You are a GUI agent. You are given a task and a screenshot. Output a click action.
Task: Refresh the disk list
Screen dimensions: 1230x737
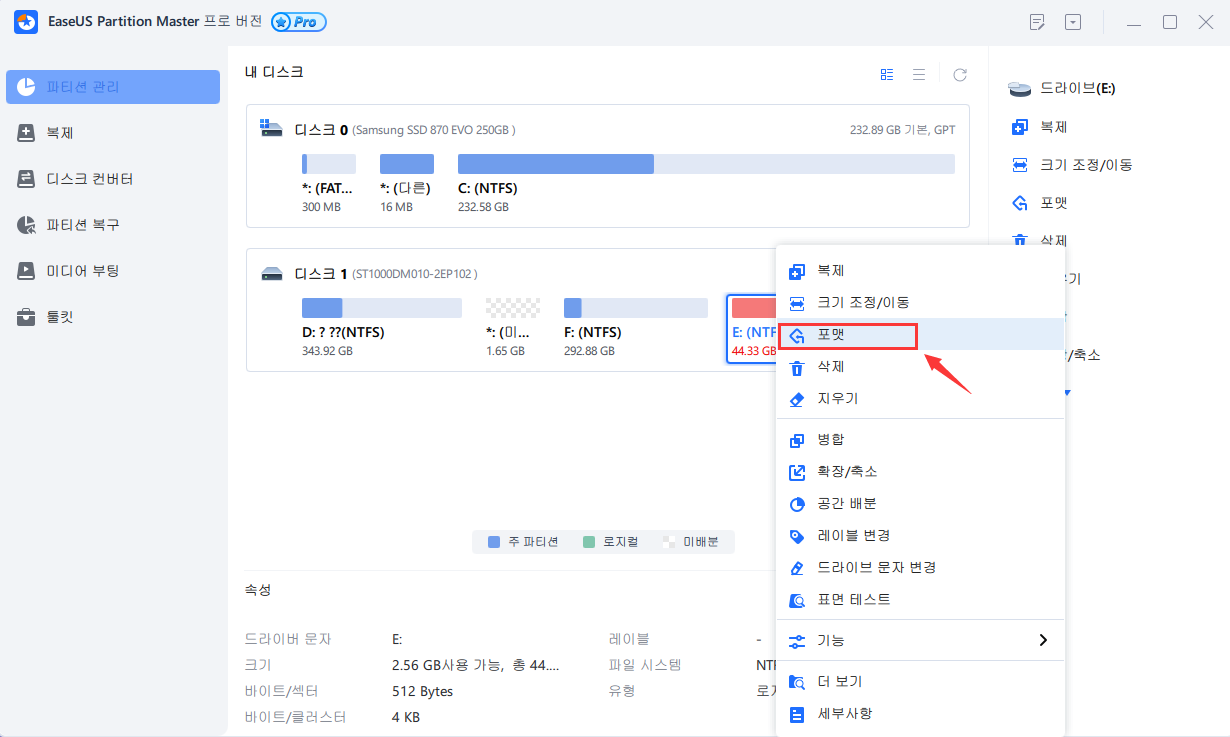(959, 74)
